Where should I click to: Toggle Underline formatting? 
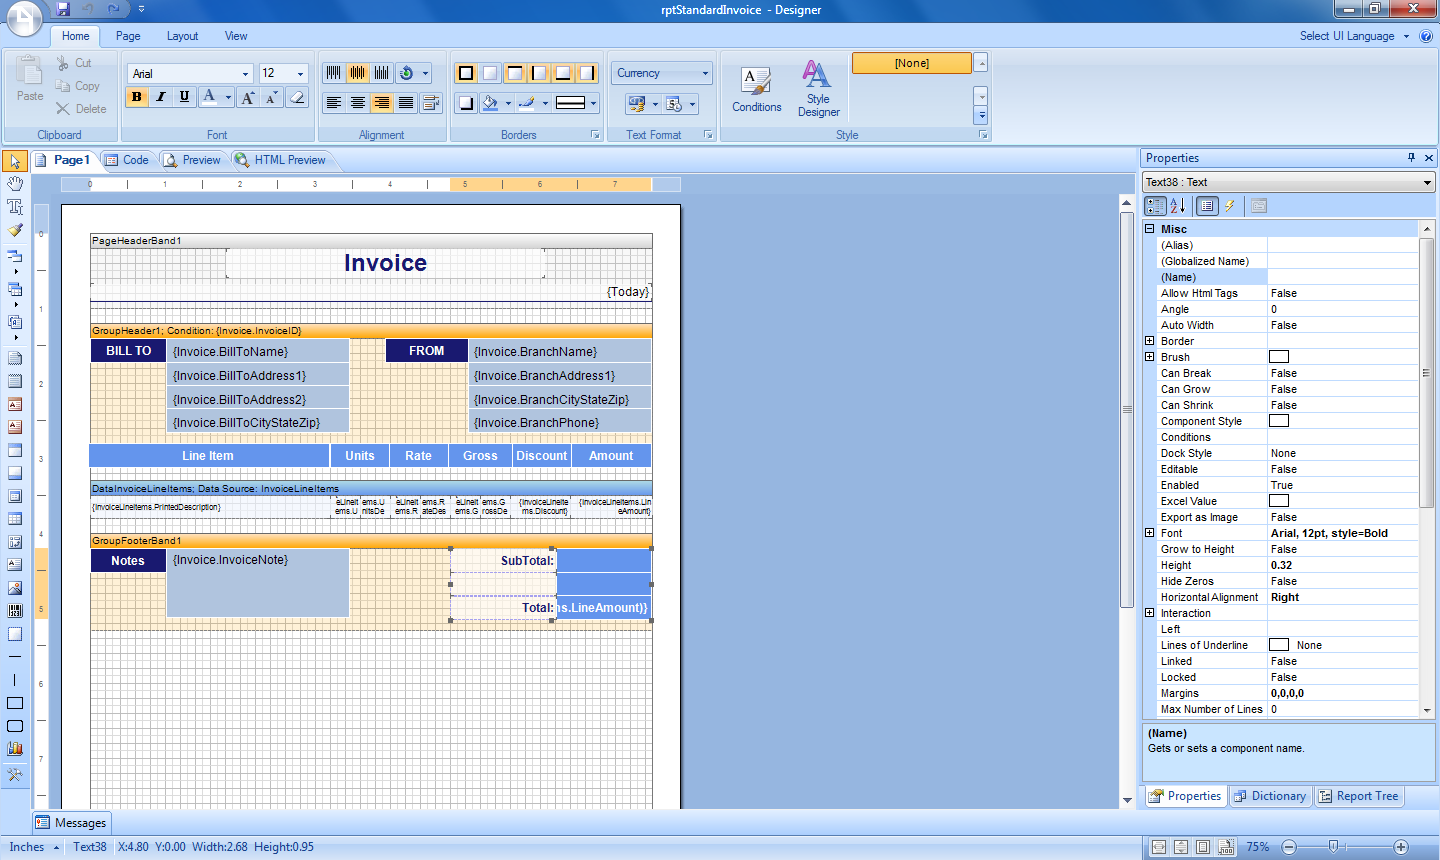[184, 97]
